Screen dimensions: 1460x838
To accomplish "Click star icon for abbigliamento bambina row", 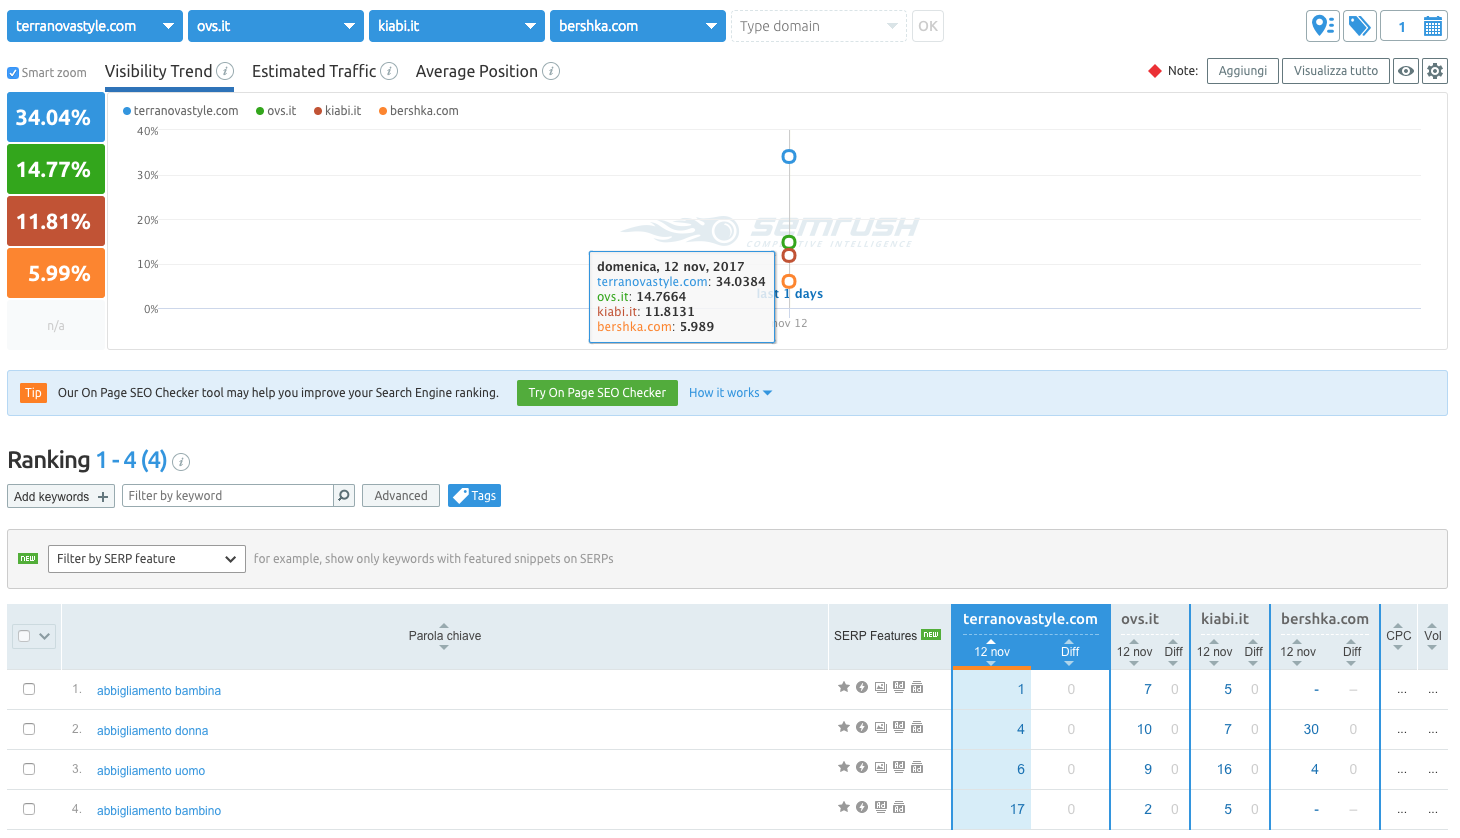I will coord(844,687).
